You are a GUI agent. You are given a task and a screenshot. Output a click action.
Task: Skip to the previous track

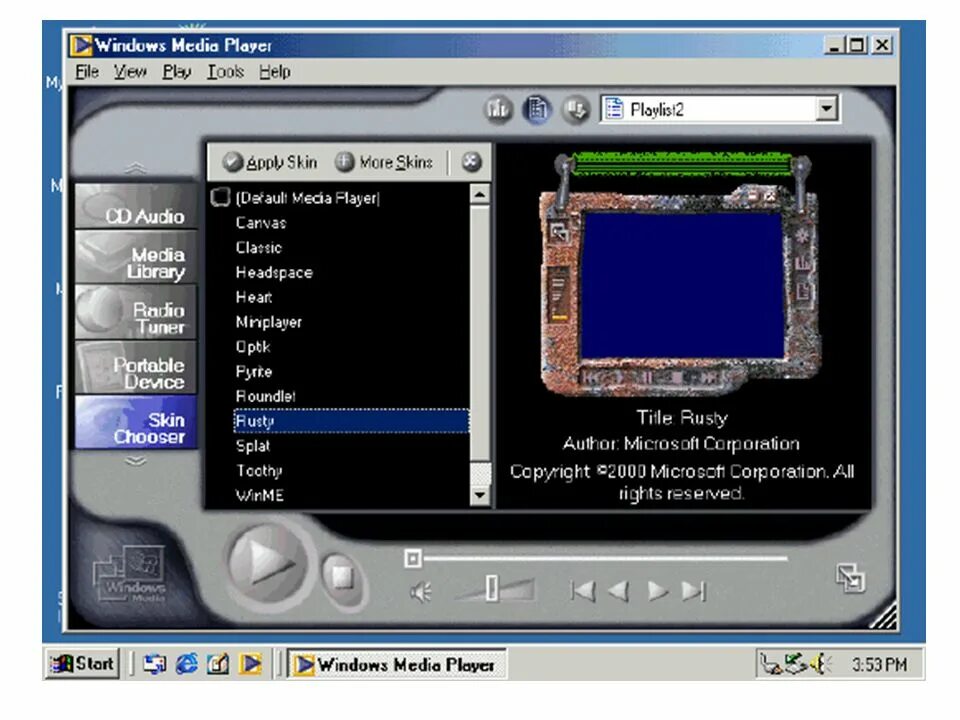(582, 591)
